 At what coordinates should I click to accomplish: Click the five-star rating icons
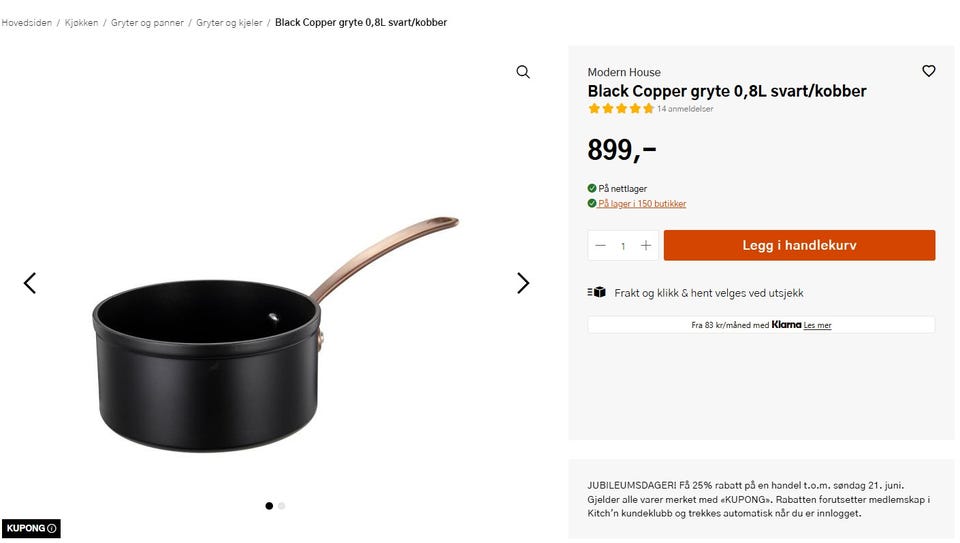[621, 108]
